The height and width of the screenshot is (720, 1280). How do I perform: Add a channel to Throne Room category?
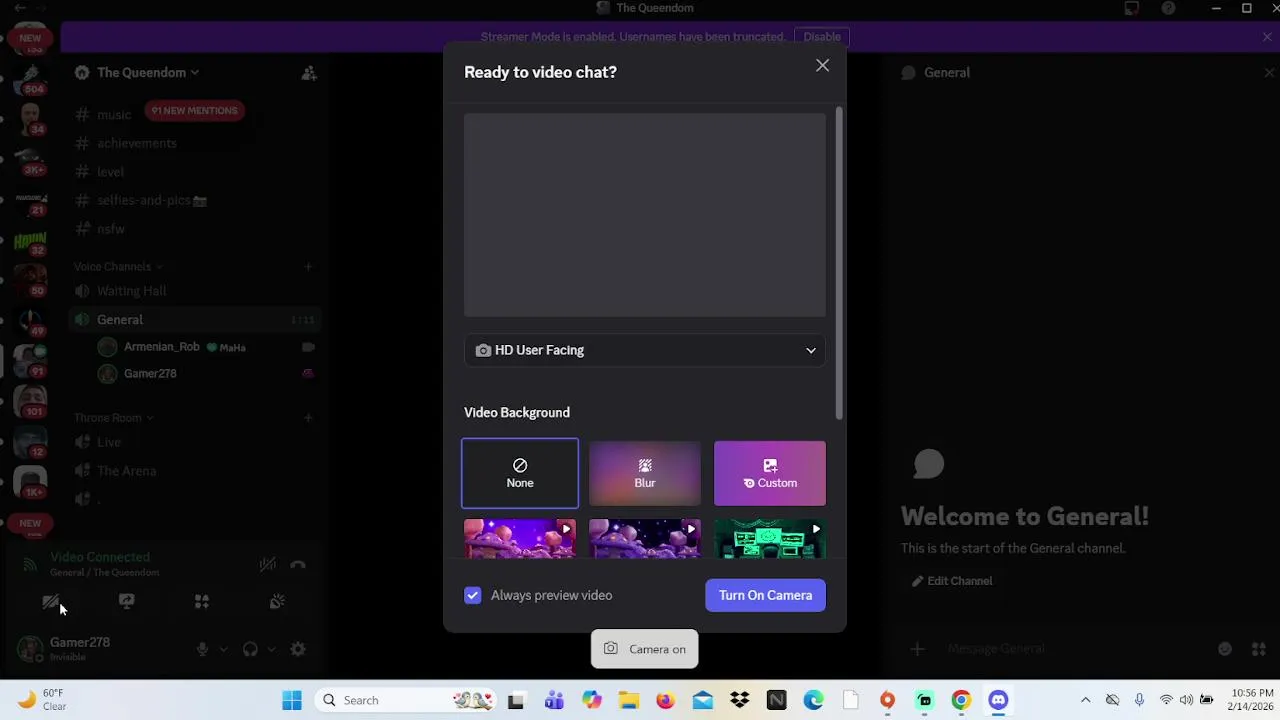(308, 418)
